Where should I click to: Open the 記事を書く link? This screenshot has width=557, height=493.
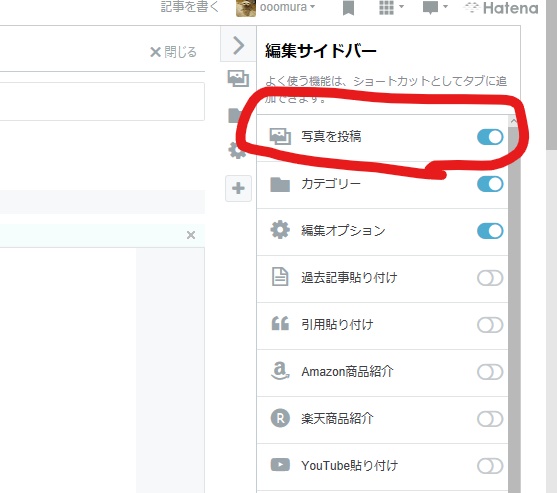point(189,6)
